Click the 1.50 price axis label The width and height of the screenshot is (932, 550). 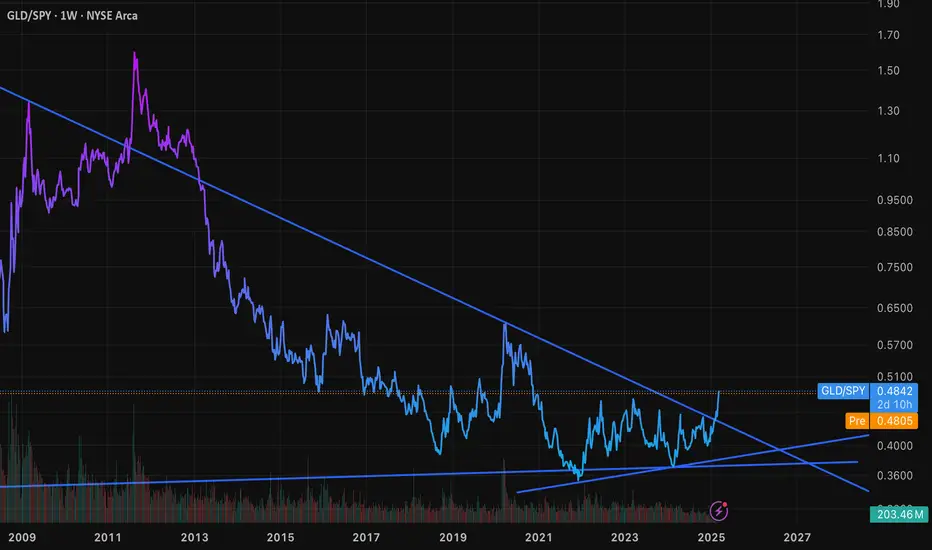(888, 70)
